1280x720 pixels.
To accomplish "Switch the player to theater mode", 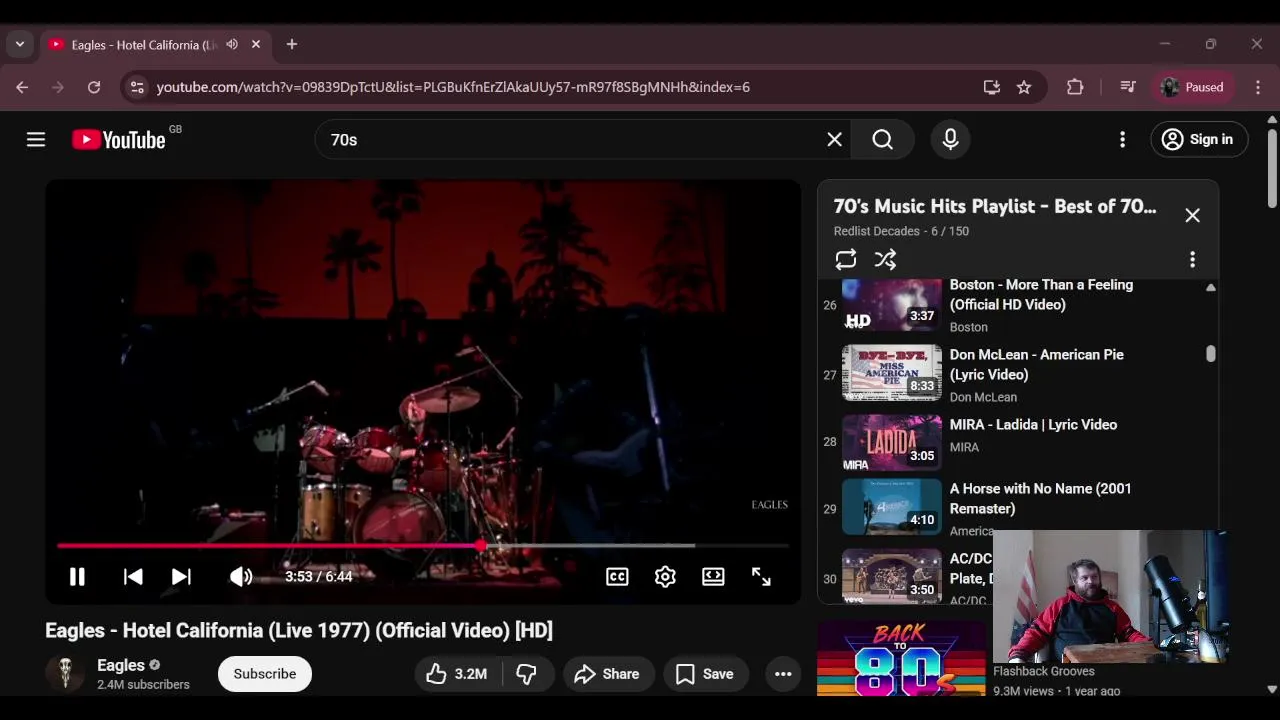I will (x=713, y=576).
